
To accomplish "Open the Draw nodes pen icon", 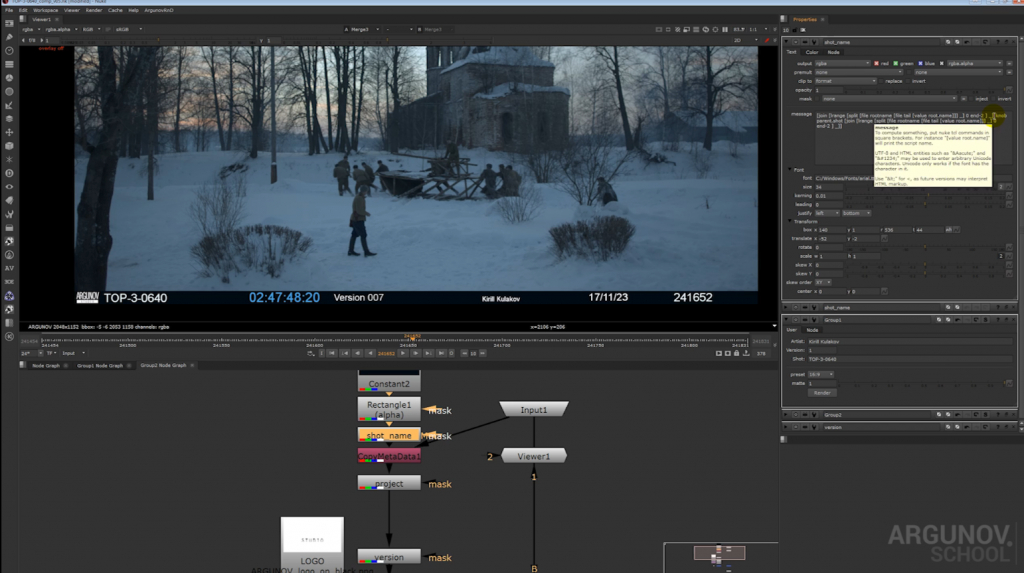I will [x=9, y=37].
